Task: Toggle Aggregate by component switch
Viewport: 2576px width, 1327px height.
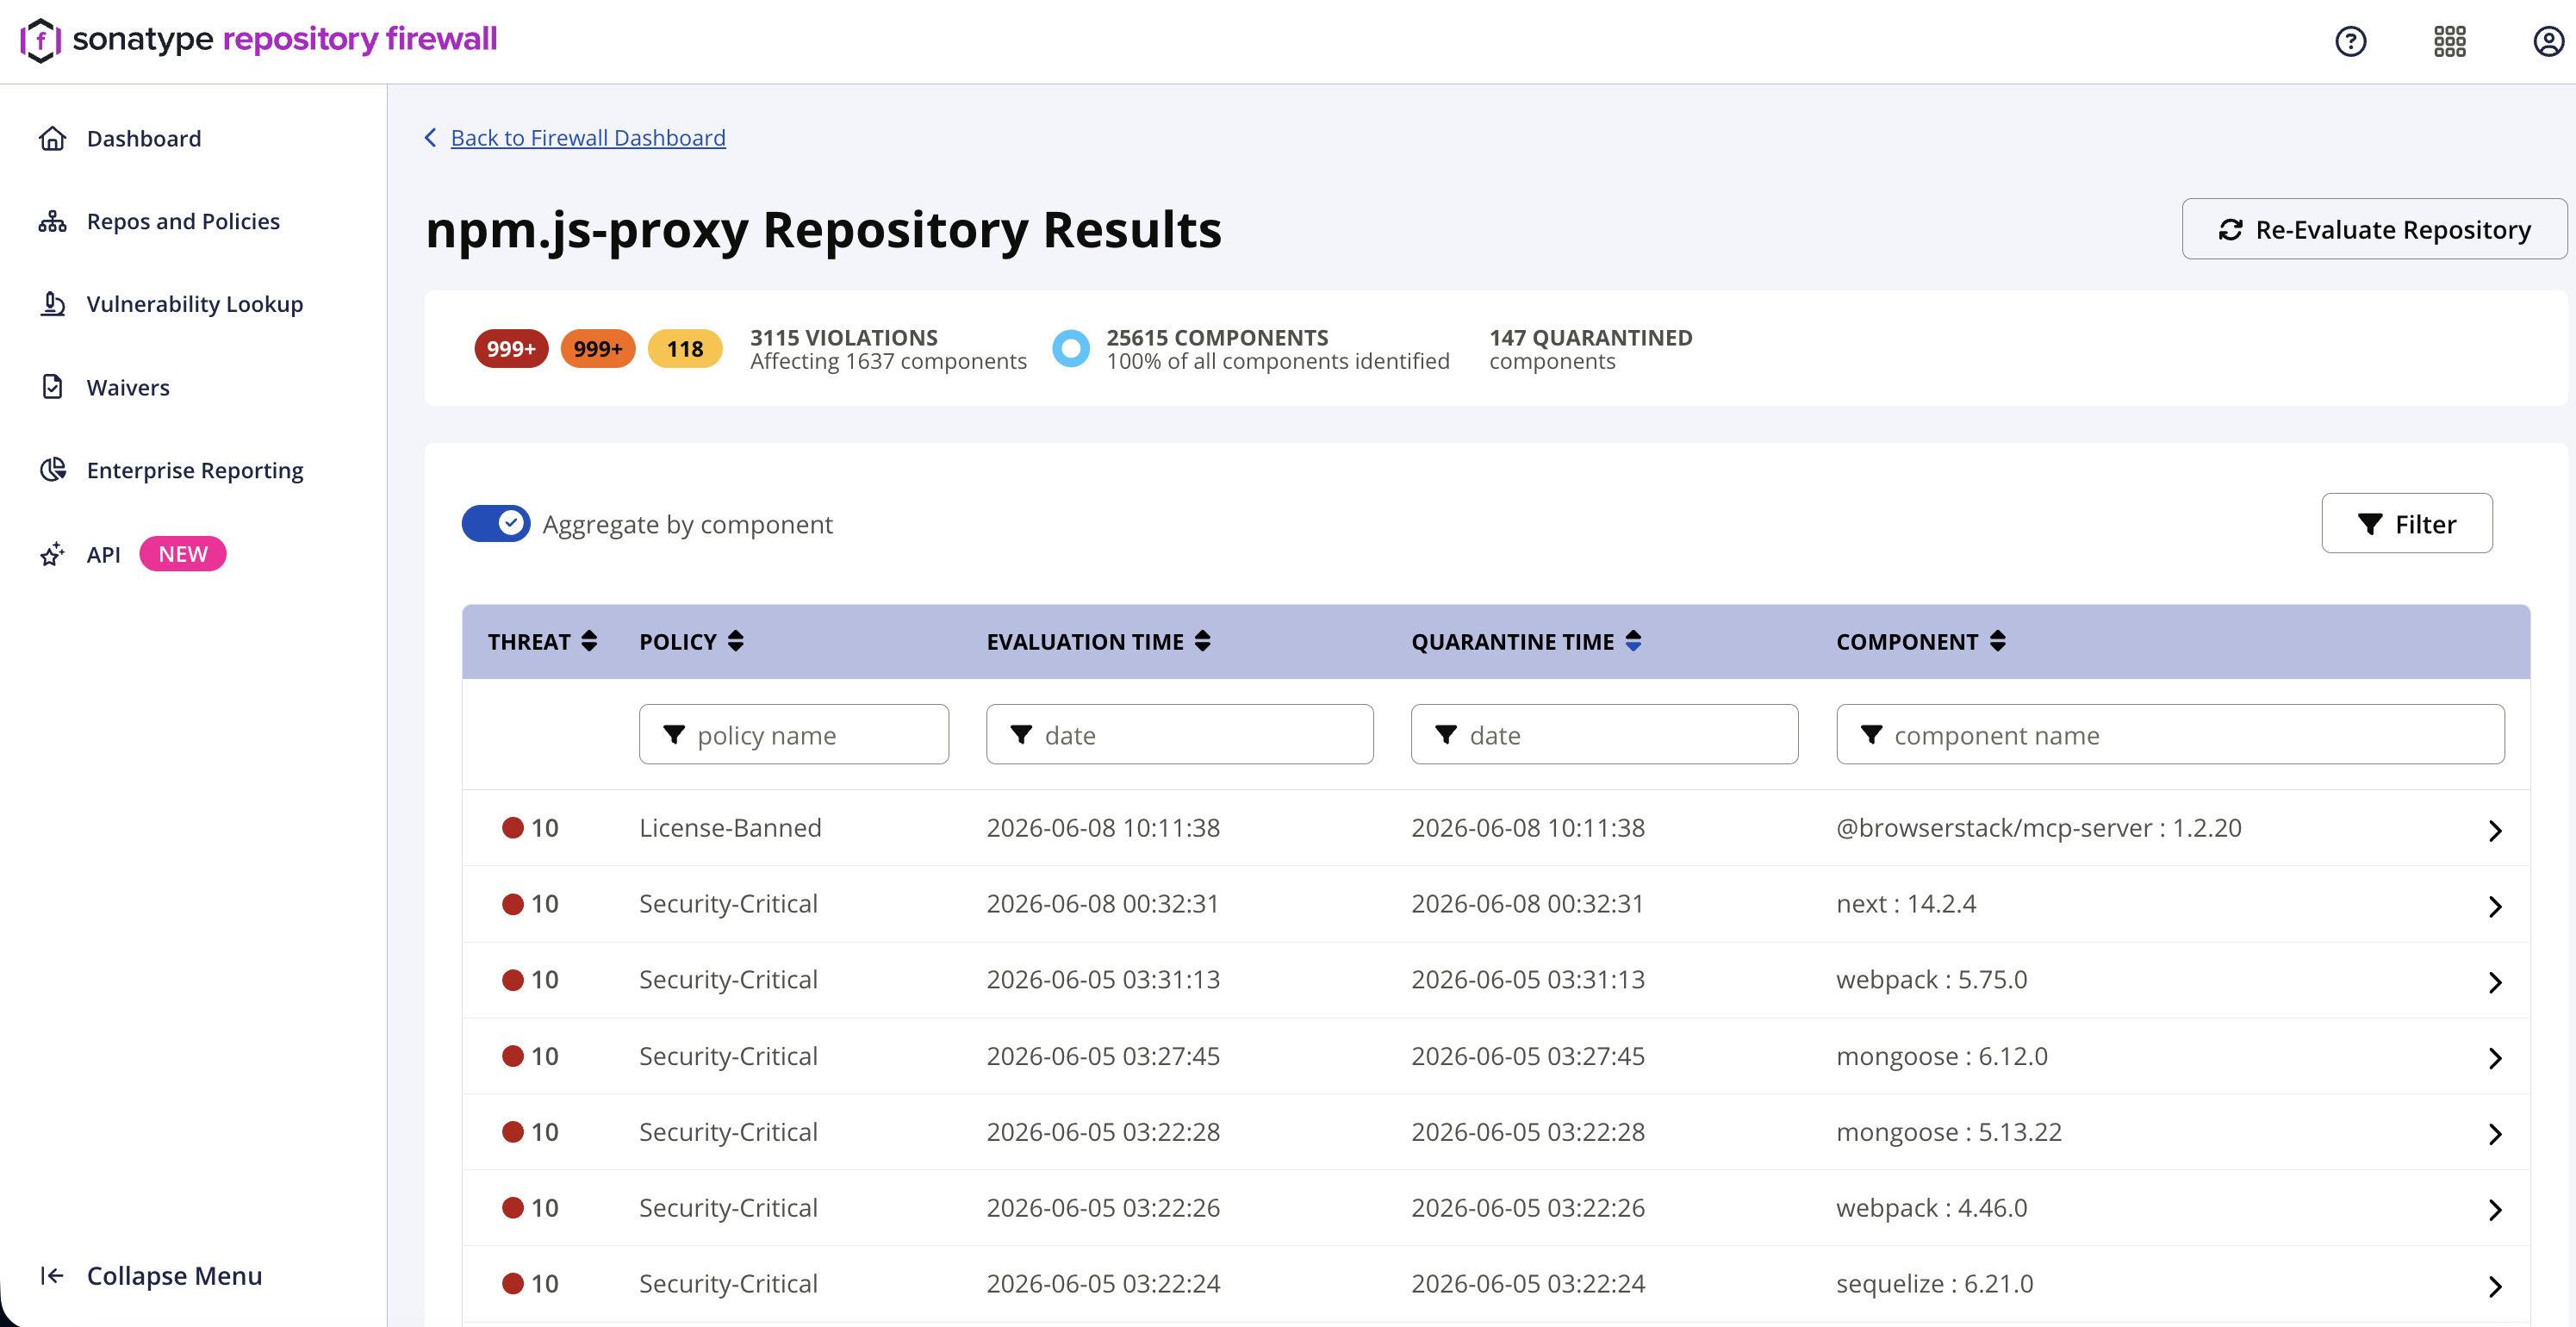Action: (x=496, y=523)
